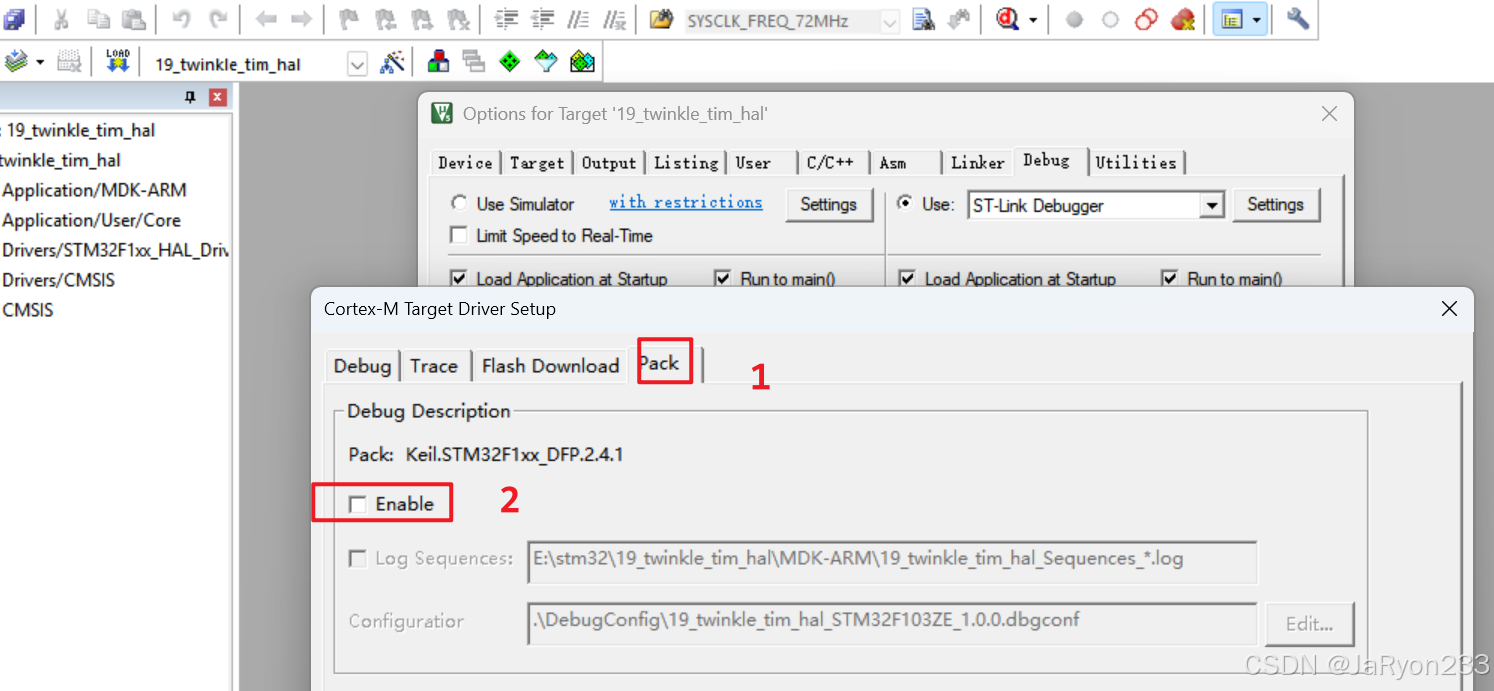
Task: Click the Save All icon in toolbar
Action: tap(13, 19)
